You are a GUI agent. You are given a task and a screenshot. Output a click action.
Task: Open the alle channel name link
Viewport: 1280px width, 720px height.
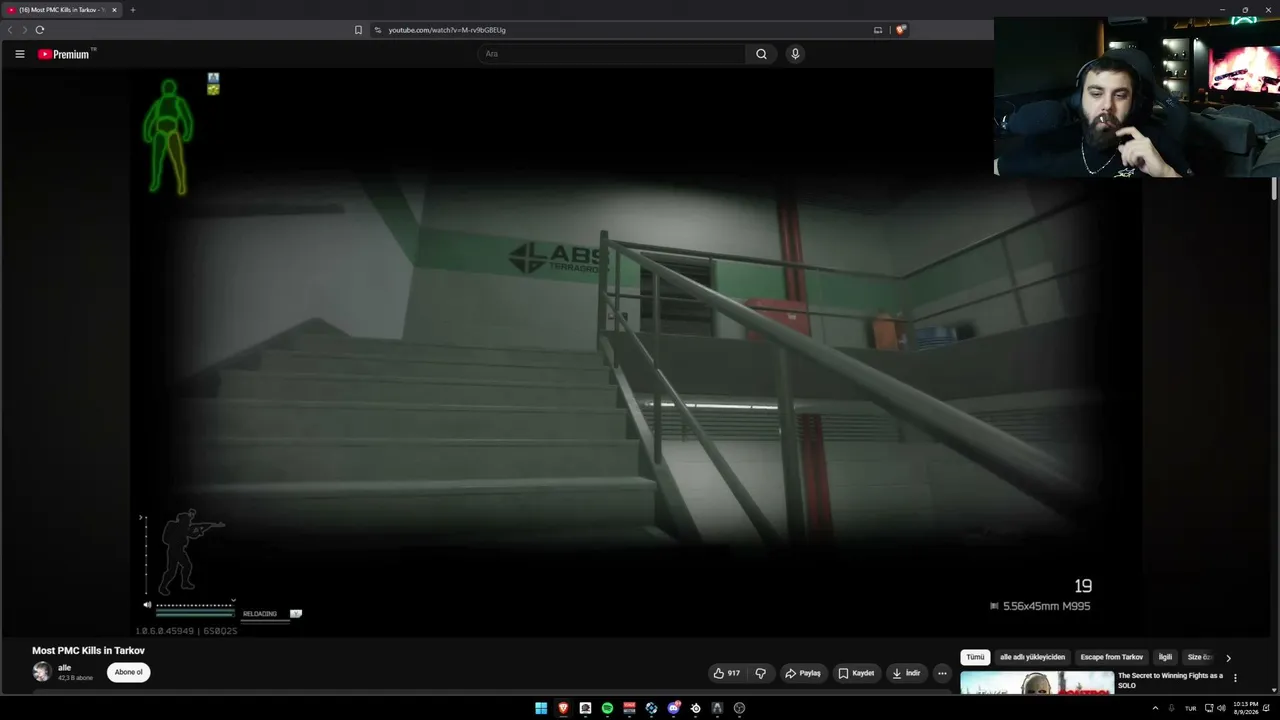[x=64, y=667]
